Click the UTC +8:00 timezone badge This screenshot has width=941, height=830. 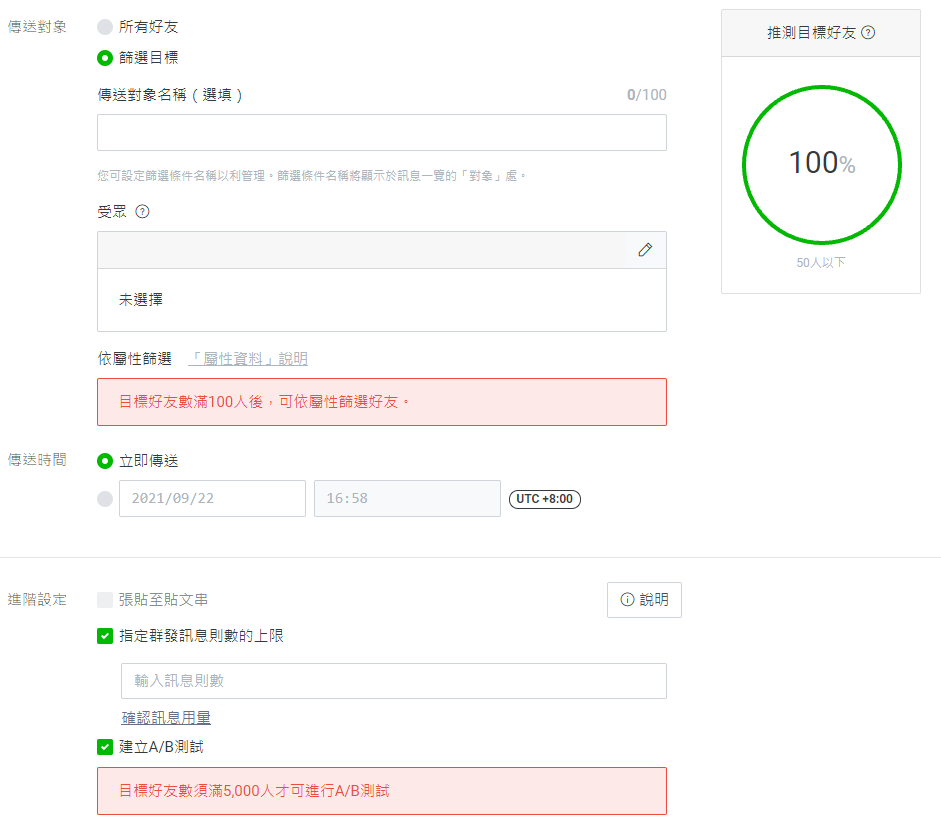point(544,498)
